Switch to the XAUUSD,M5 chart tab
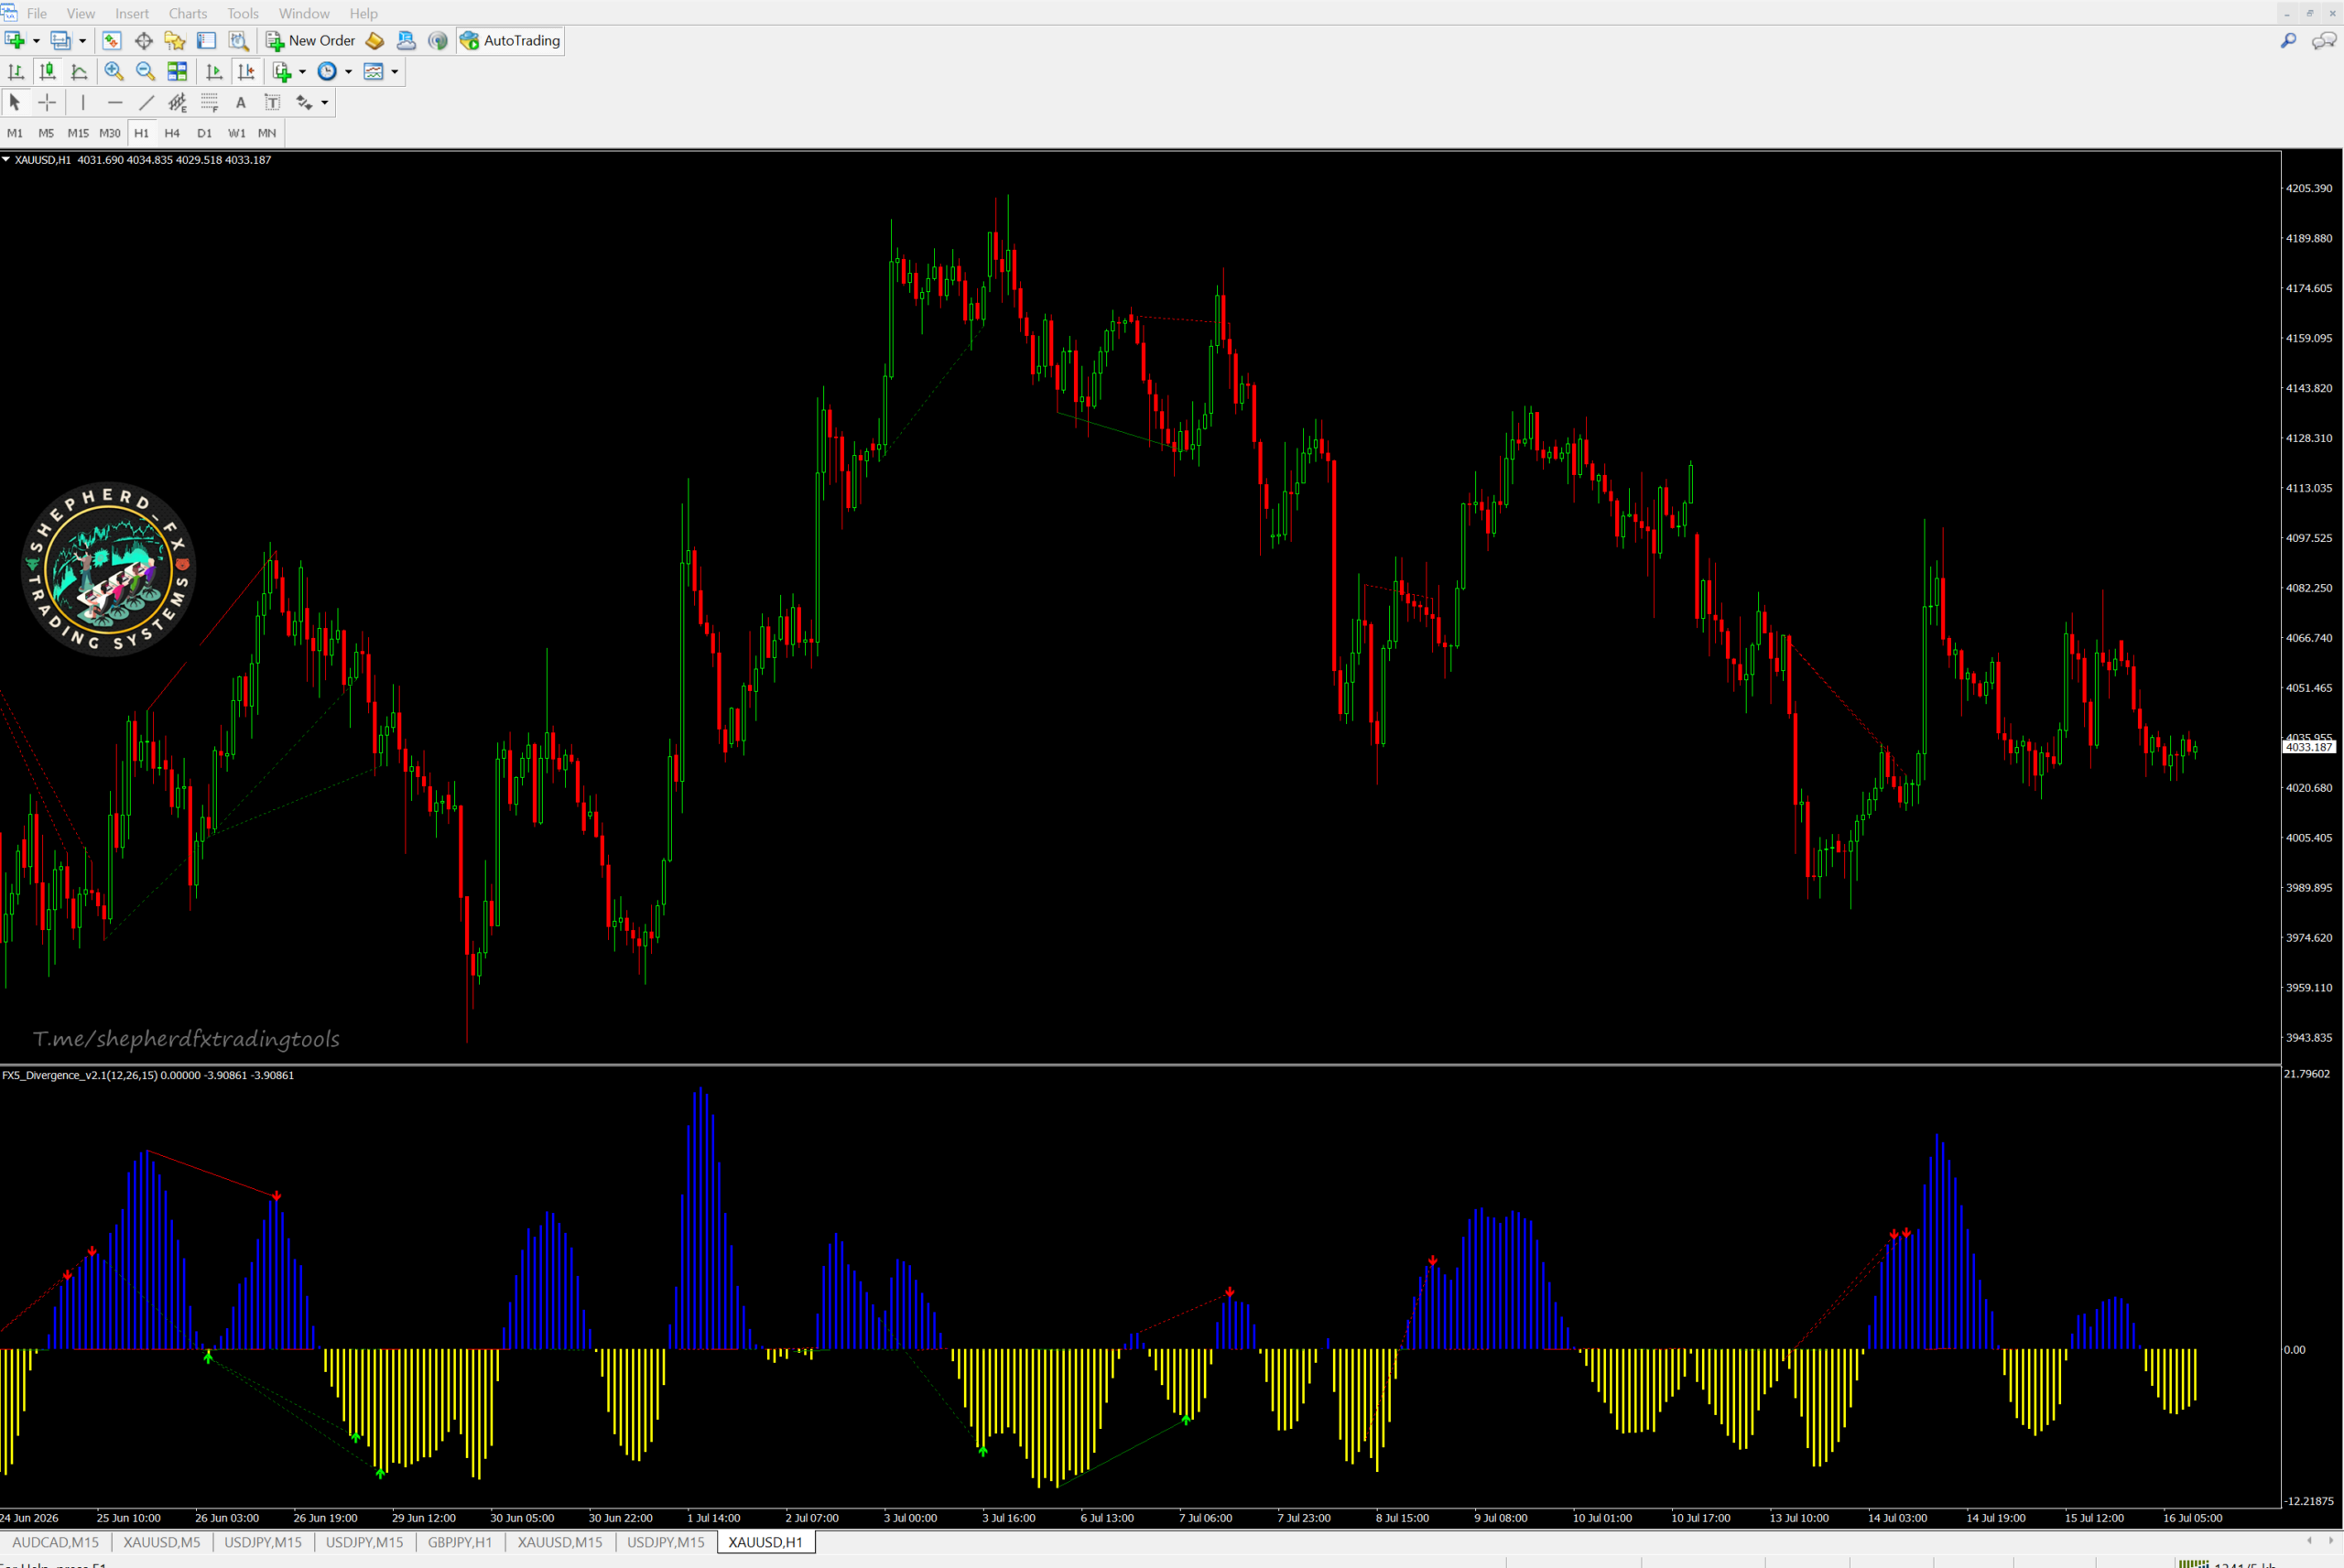This screenshot has height=1568, width=2344. 161,1542
